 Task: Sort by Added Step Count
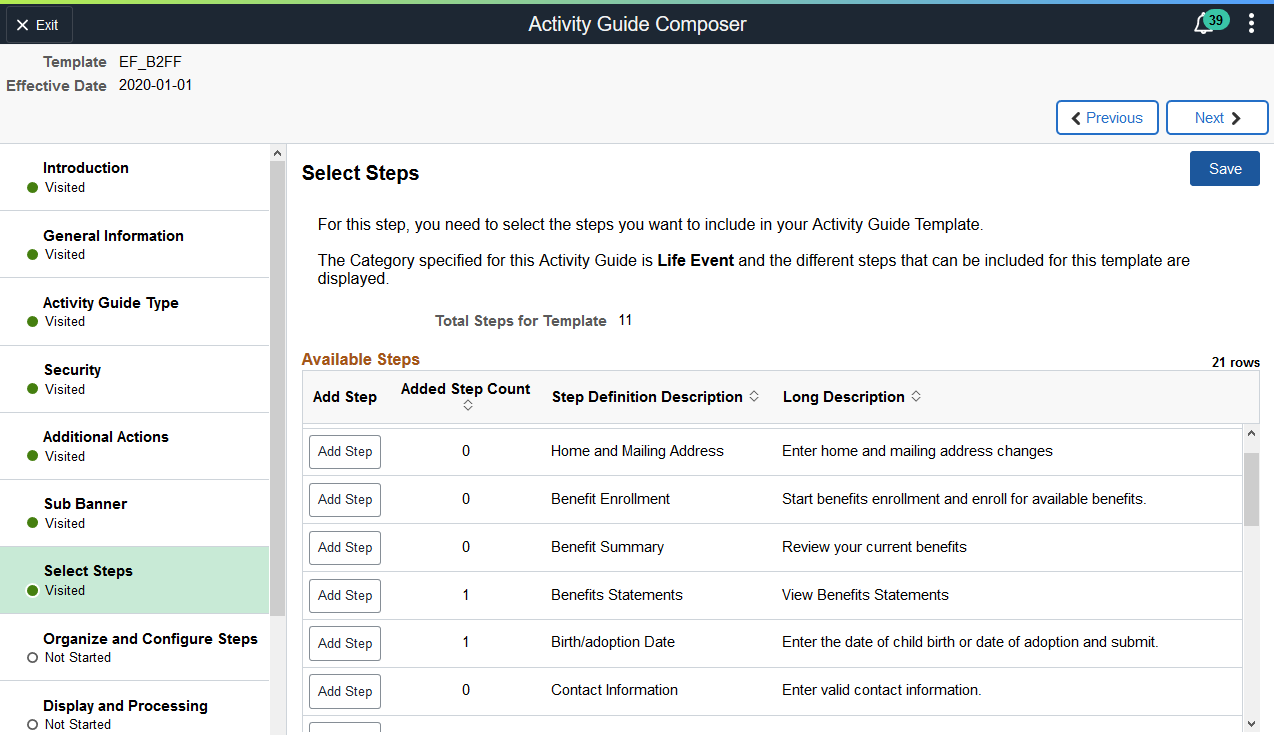tap(466, 397)
